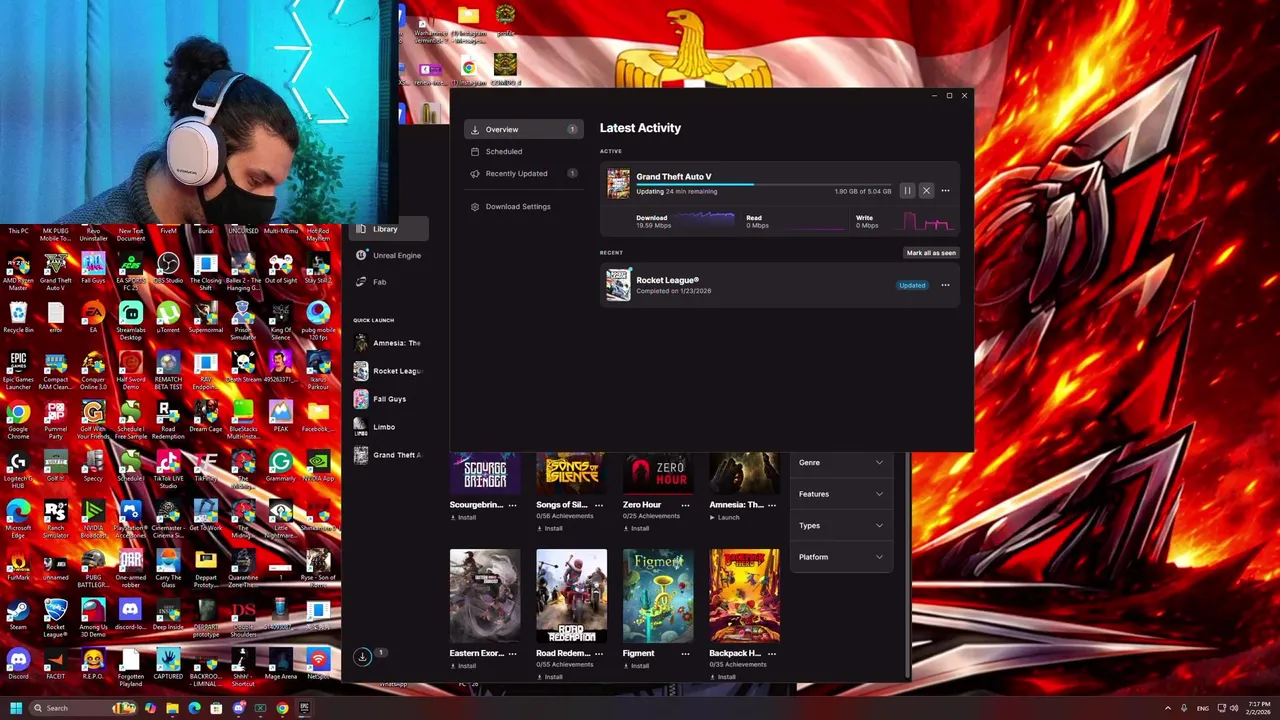
Task: Click Mark all as seen button
Action: 931,253
